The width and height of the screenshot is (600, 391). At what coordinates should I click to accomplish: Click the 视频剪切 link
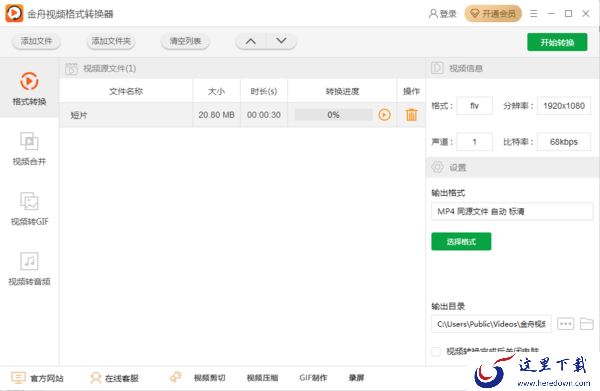(209, 378)
